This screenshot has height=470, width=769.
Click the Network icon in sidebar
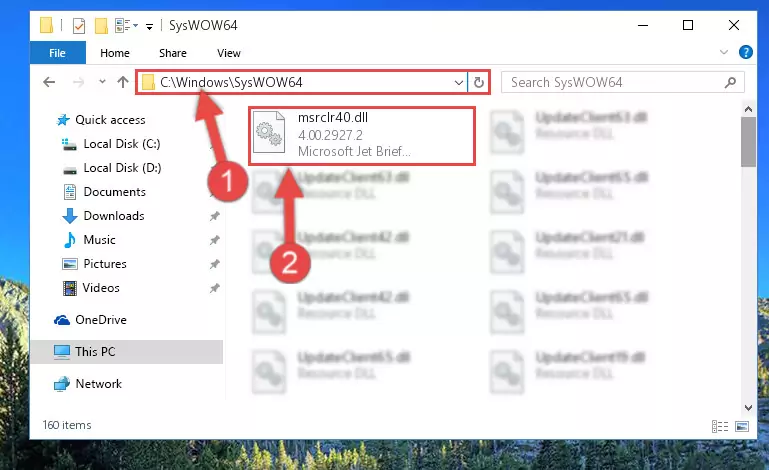click(62, 384)
